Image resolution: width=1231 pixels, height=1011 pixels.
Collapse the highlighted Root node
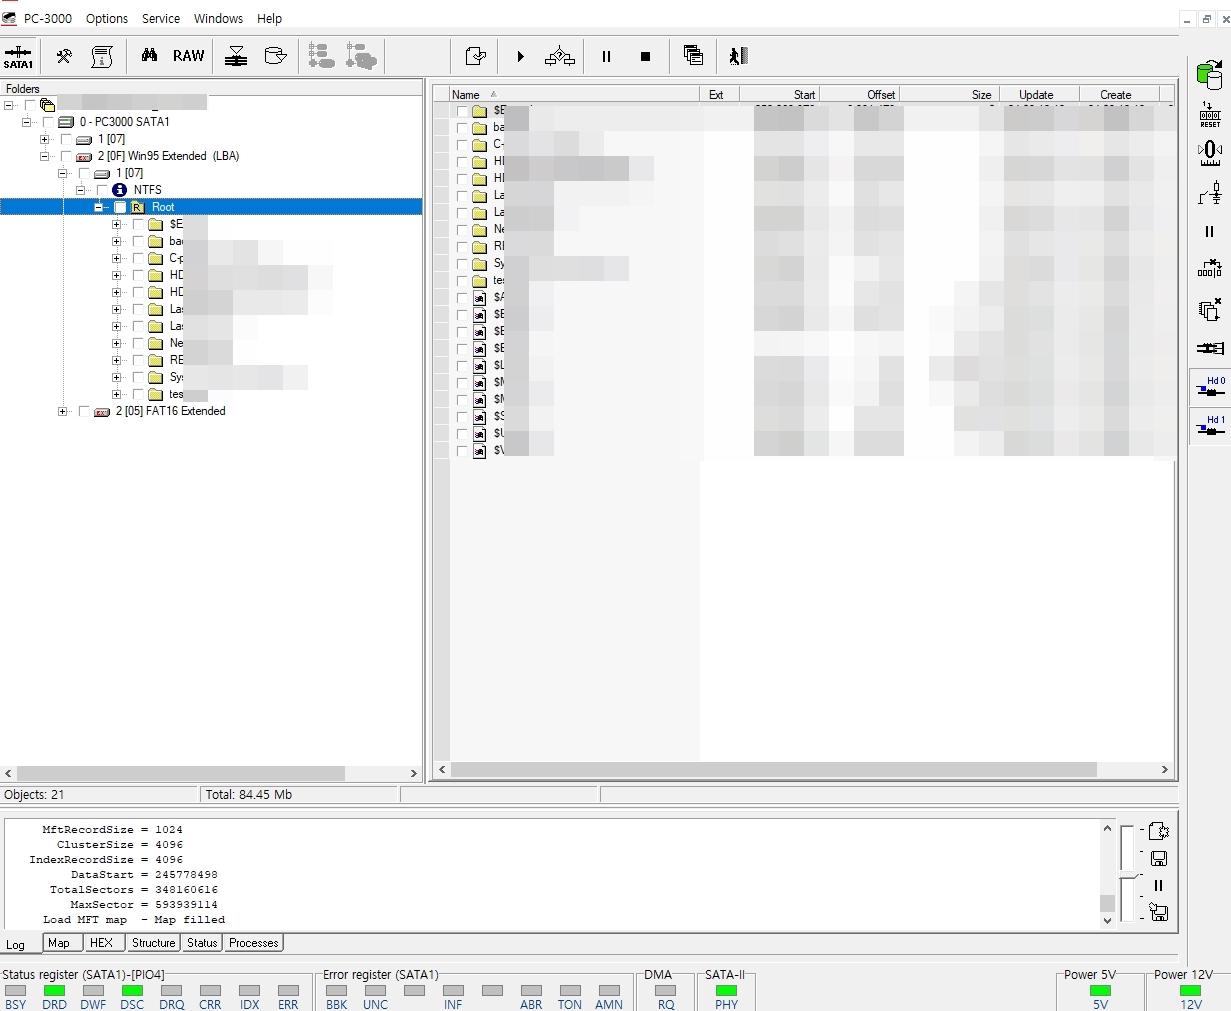[x=99, y=207]
